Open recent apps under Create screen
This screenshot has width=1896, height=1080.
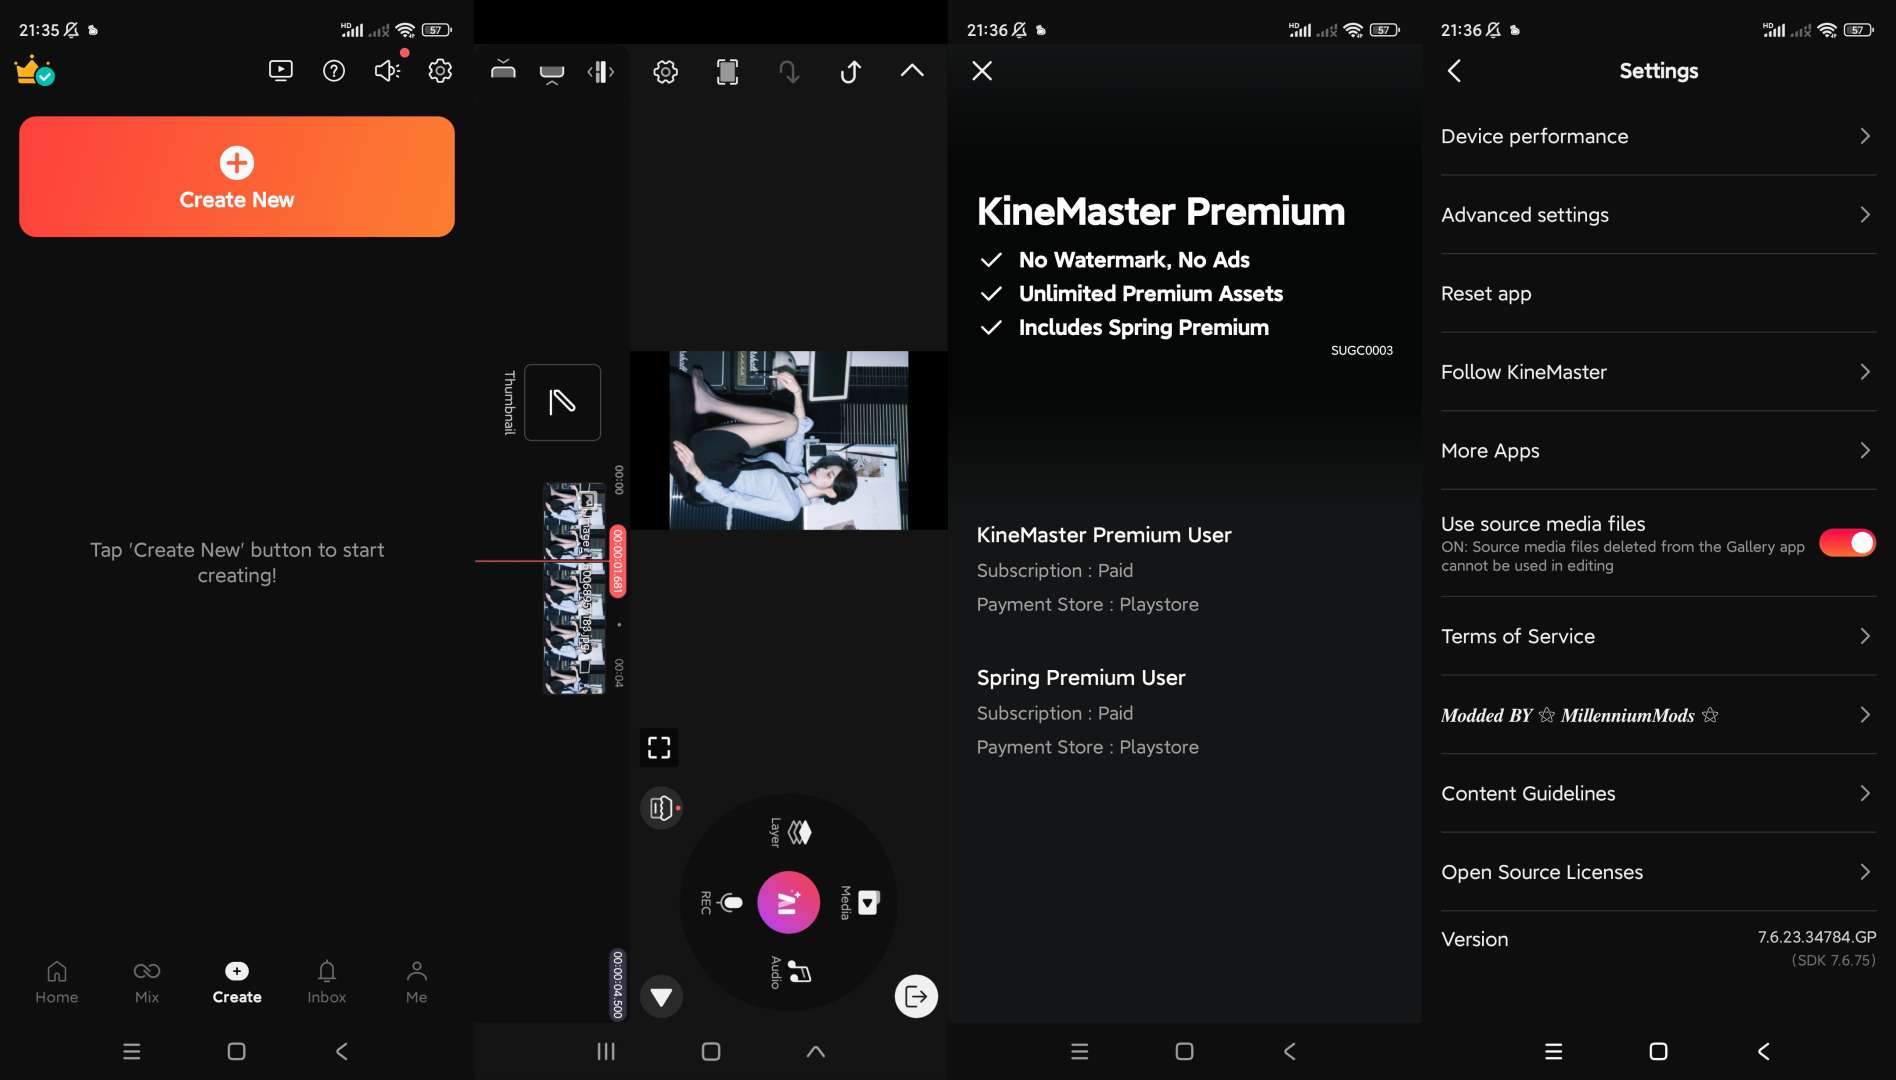131,1051
